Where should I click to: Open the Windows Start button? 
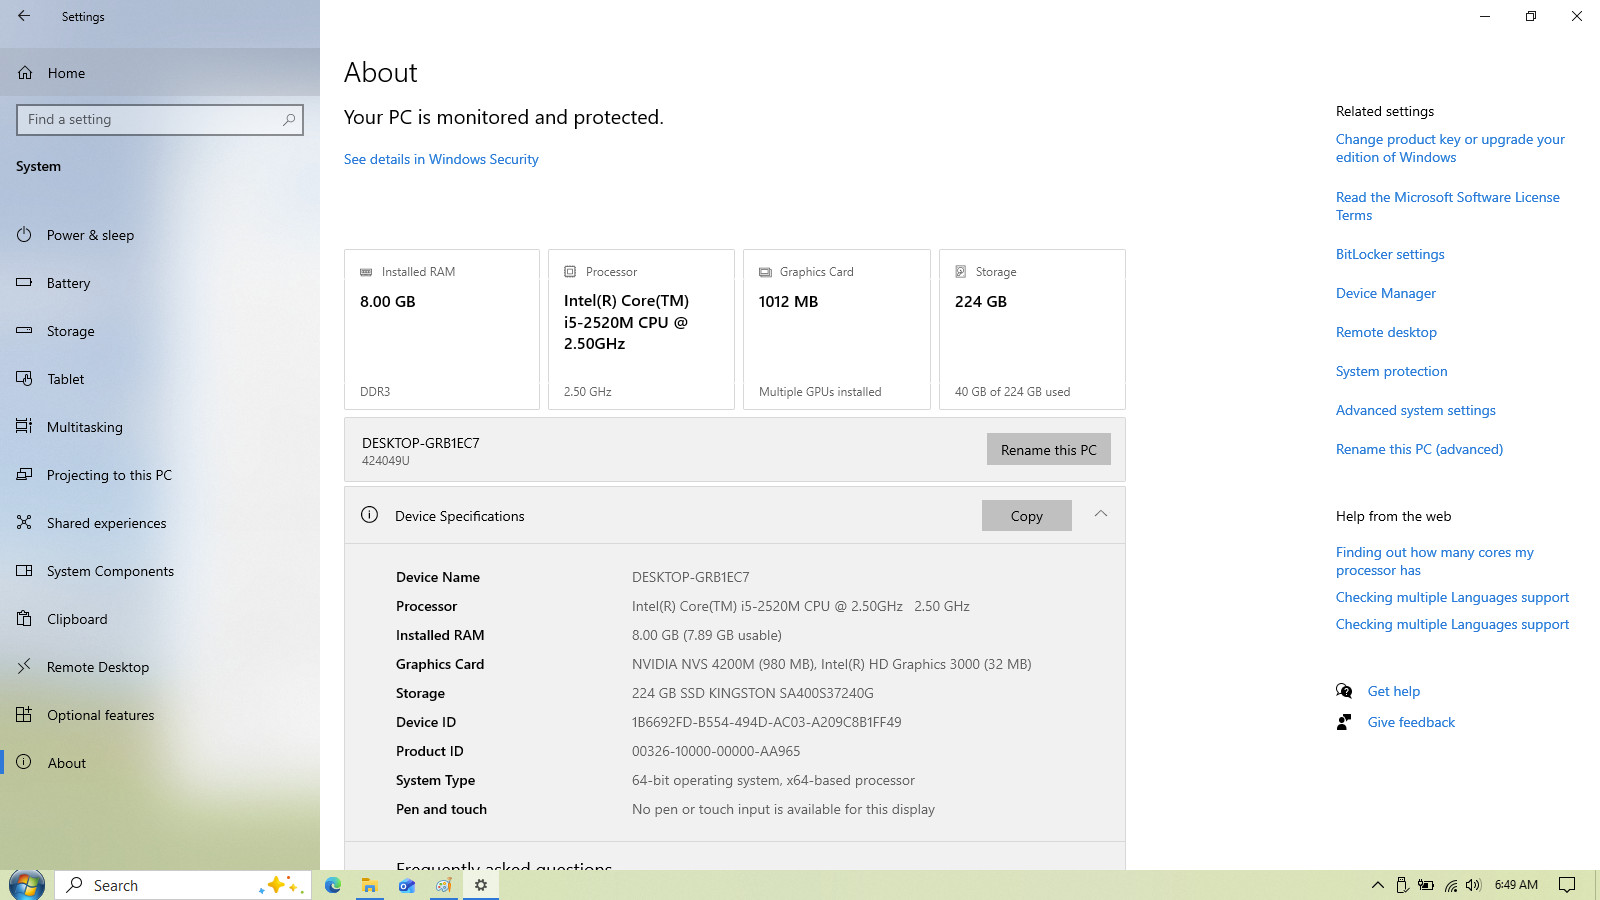click(x=27, y=885)
